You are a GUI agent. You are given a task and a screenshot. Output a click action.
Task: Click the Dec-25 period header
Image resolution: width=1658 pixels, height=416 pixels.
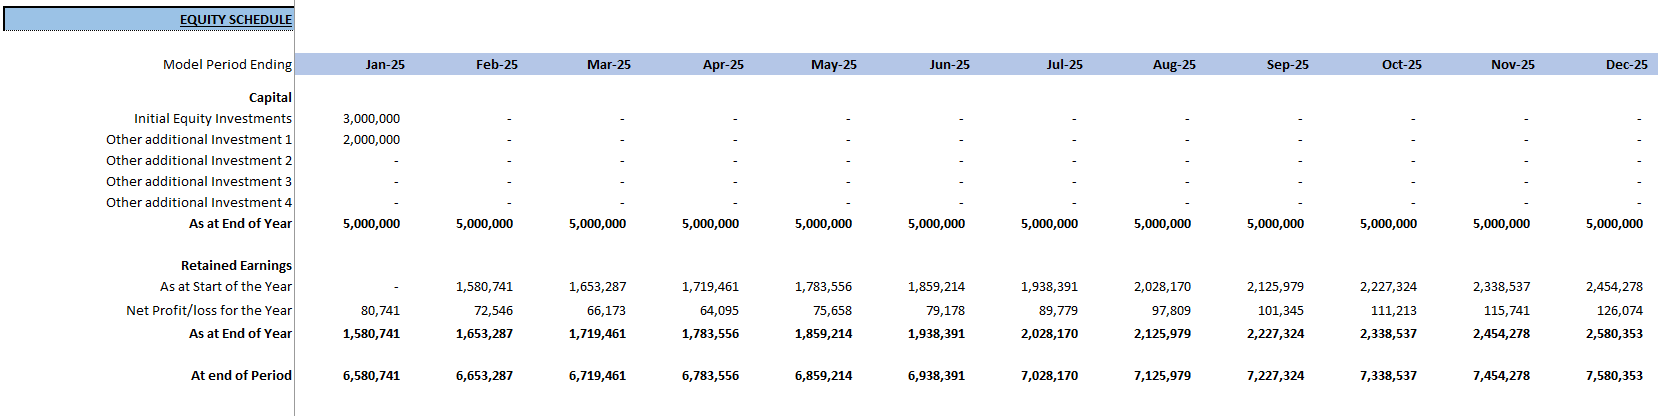pyautogui.click(x=1626, y=65)
